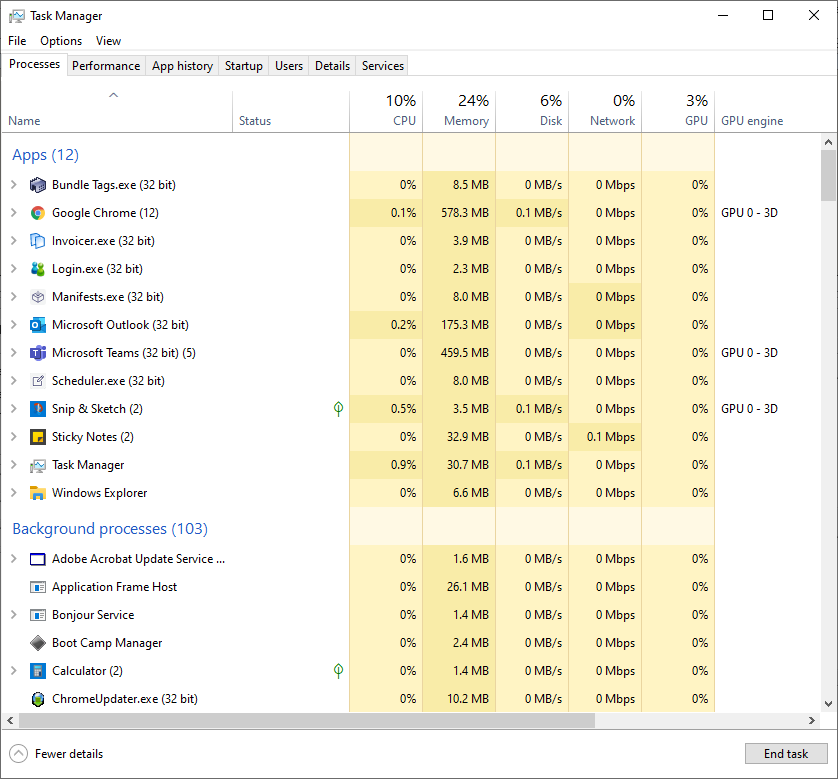Click the Adobe Acrobat Update Service icon
Image resolution: width=838 pixels, height=779 pixels.
point(37,559)
